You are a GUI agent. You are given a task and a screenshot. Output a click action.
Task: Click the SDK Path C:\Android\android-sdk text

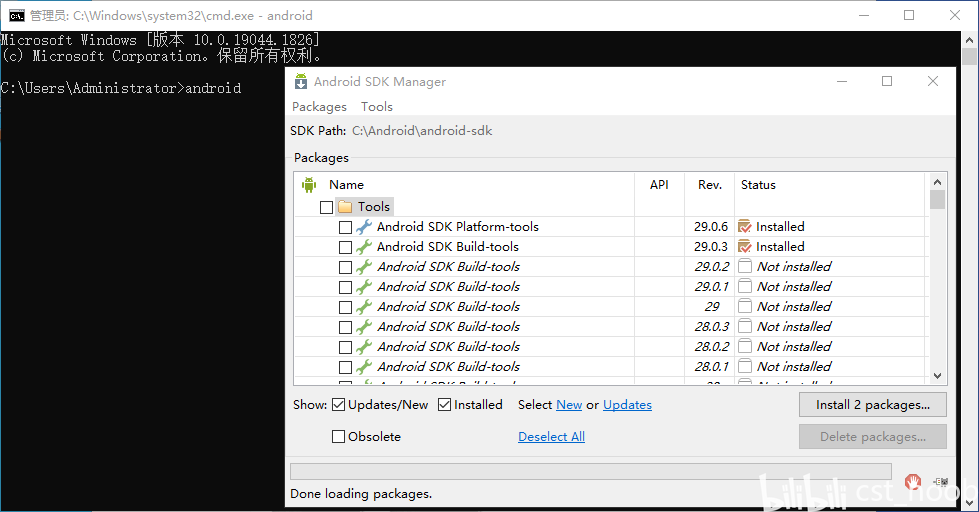tap(422, 131)
